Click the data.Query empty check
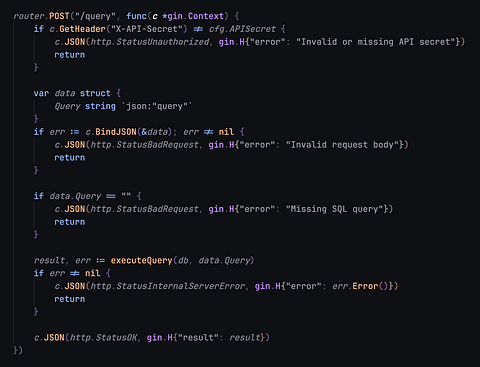The width and height of the screenshot is (480, 367). click(90, 196)
